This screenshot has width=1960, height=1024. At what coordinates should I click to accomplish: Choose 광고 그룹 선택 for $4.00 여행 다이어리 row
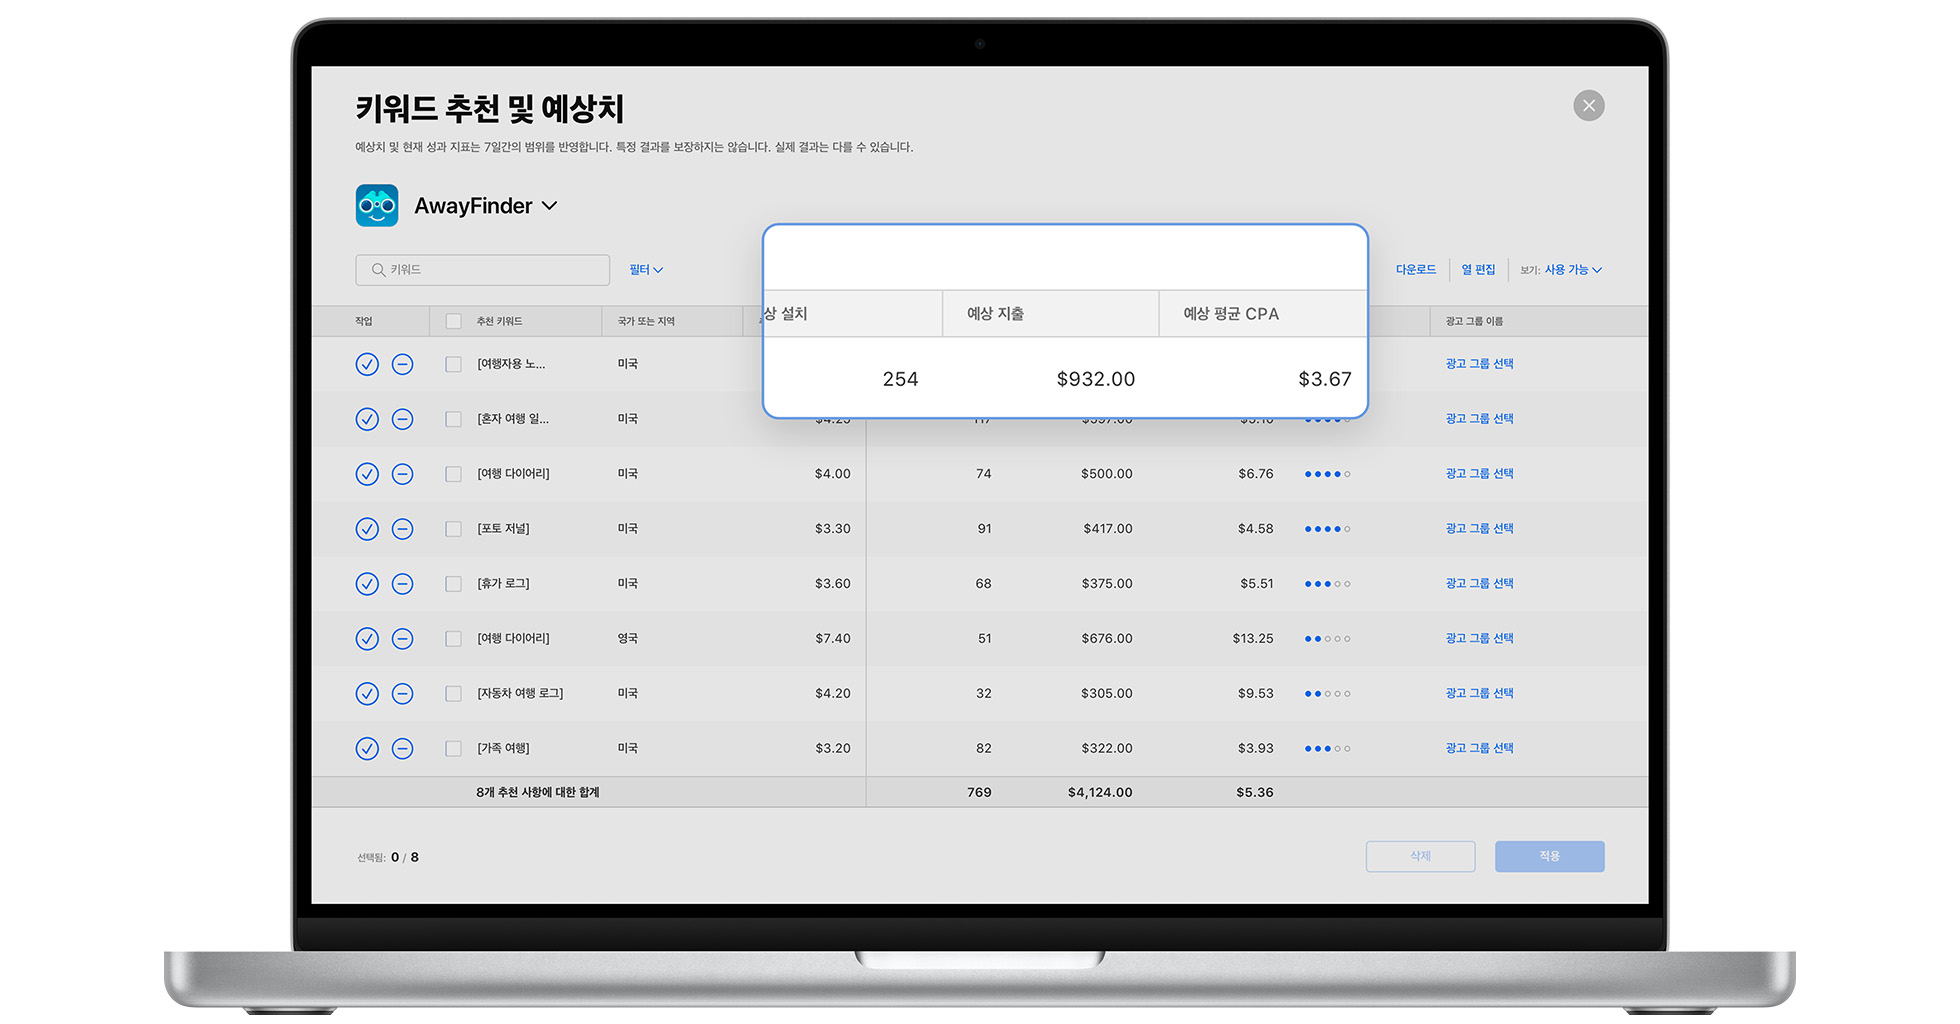coord(1479,474)
